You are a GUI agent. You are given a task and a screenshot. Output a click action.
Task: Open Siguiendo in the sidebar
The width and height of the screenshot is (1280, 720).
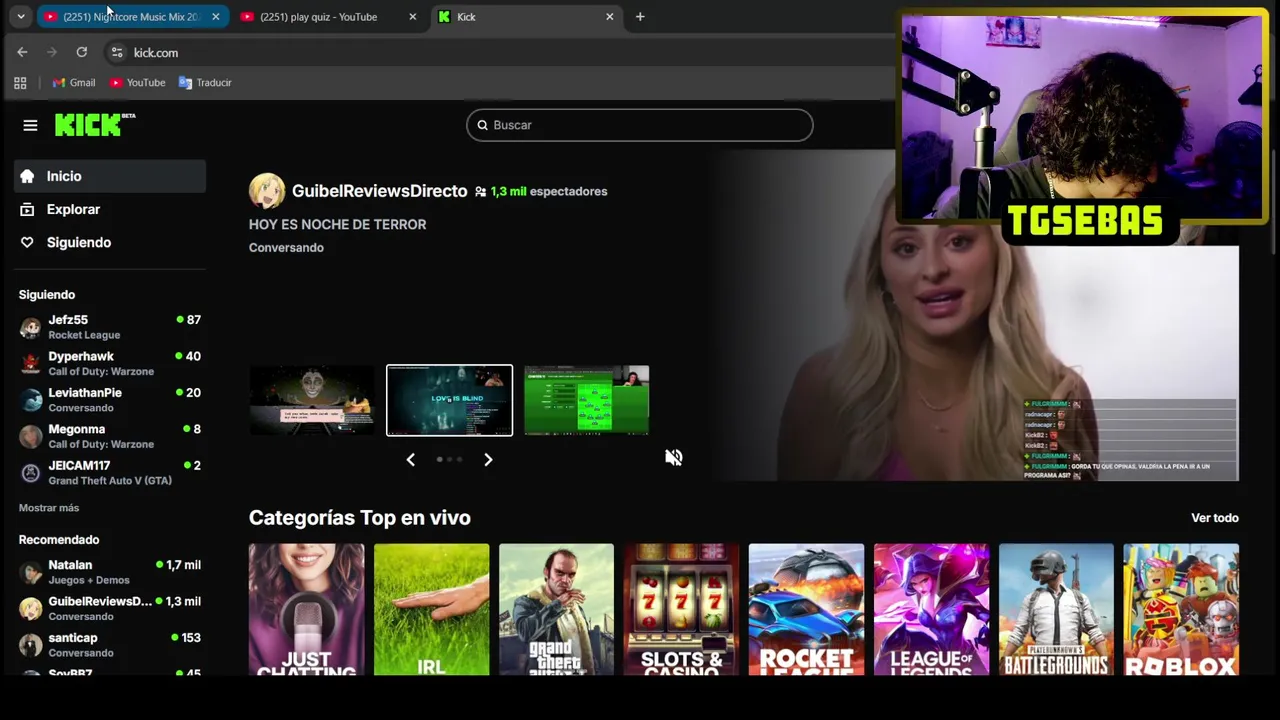pyautogui.click(x=110, y=242)
